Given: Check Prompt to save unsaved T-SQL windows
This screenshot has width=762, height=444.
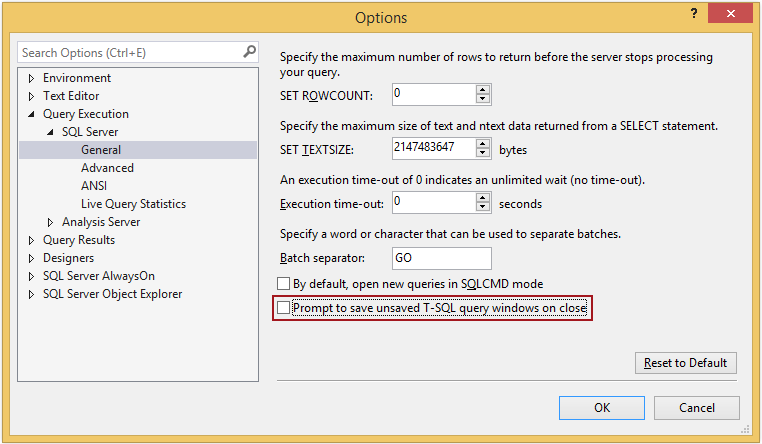Looking at the screenshot, I should pos(284,308).
